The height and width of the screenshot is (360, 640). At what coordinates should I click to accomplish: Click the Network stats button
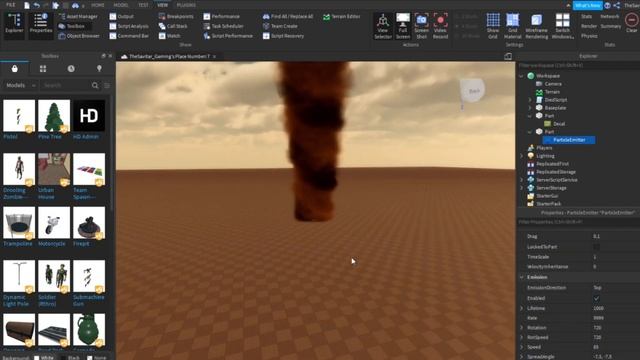610,16
